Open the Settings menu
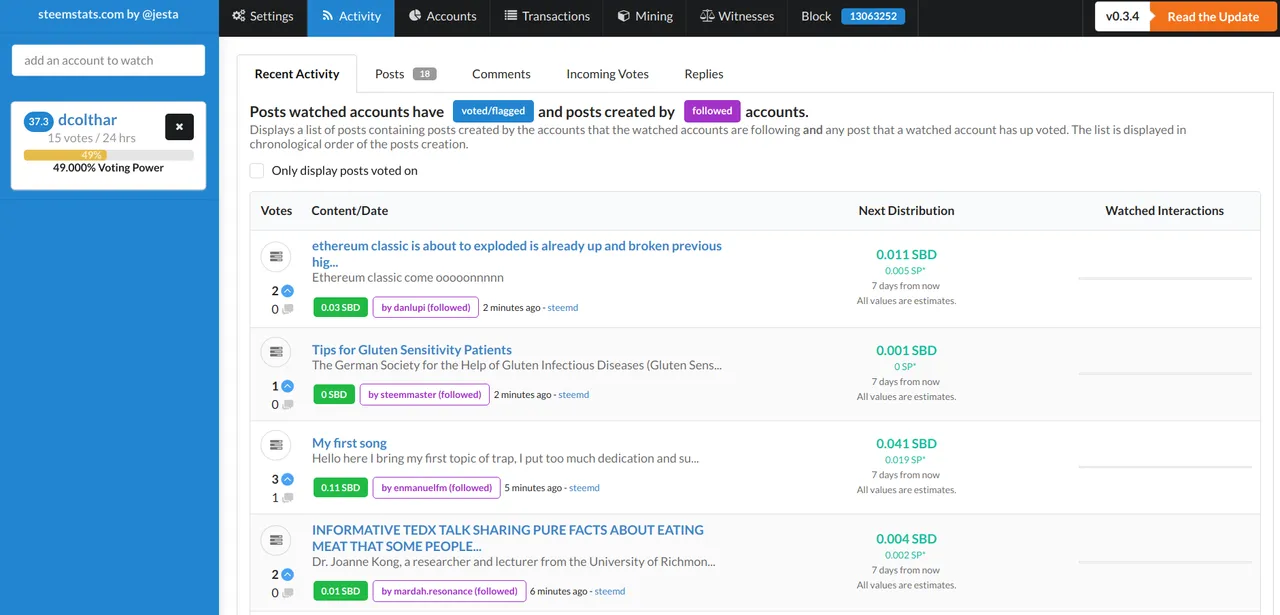 click(x=263, y=16)
